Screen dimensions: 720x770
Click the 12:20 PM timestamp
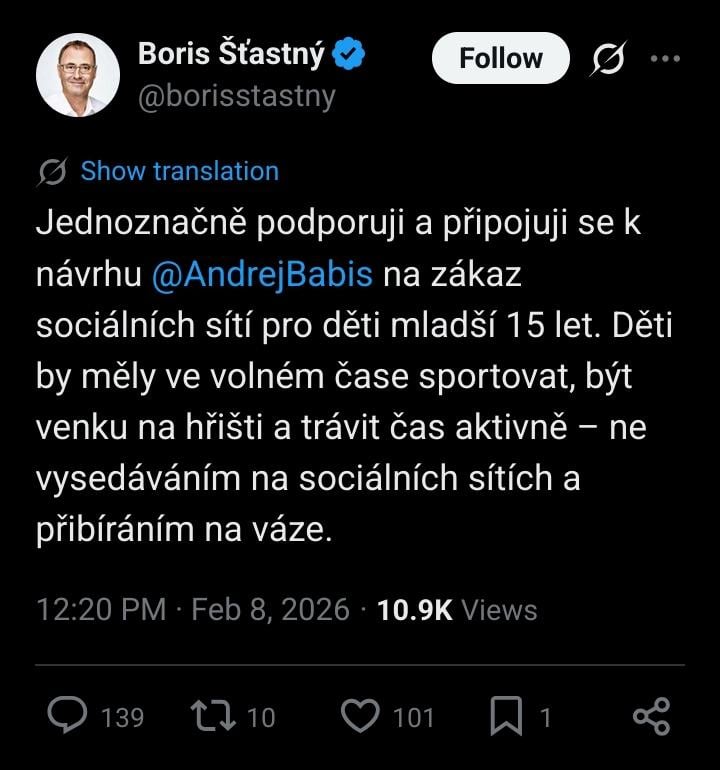(x=100, y=610)
